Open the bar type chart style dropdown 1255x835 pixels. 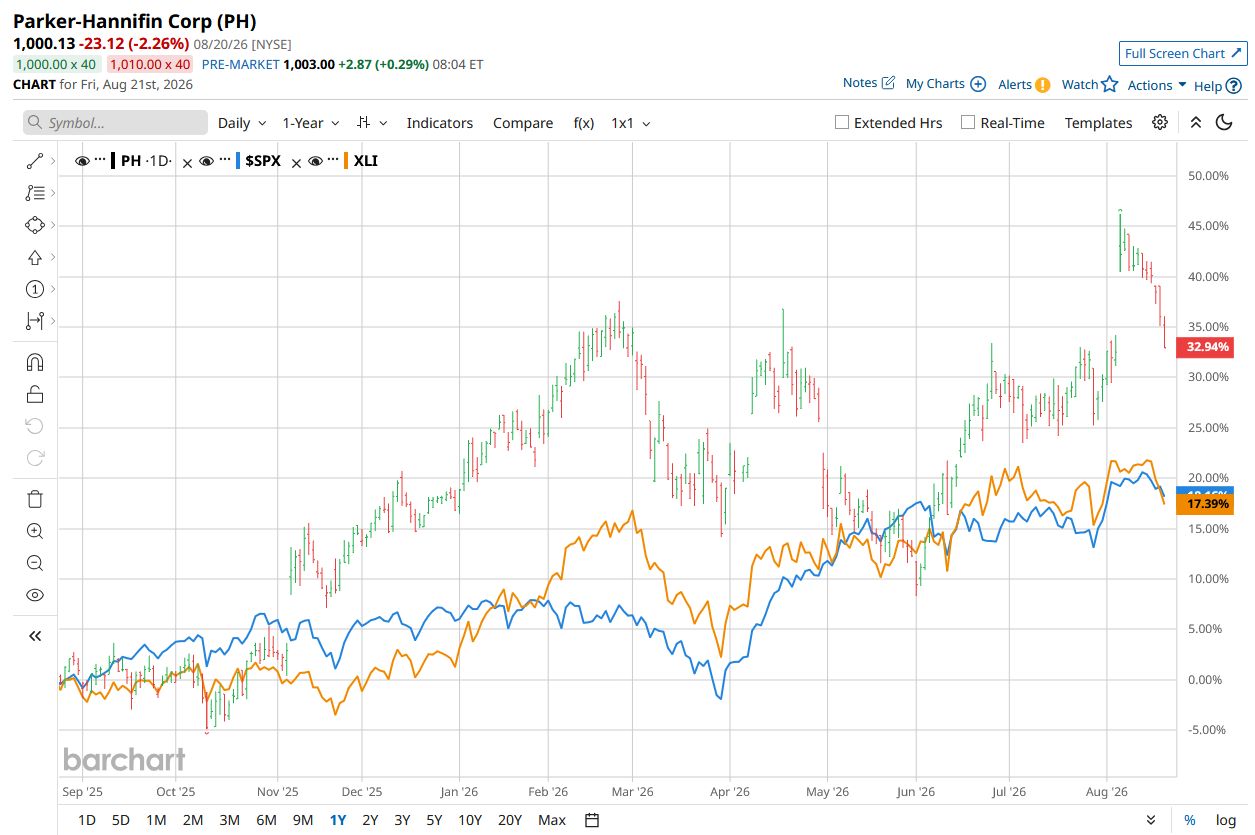pos(373,123)
